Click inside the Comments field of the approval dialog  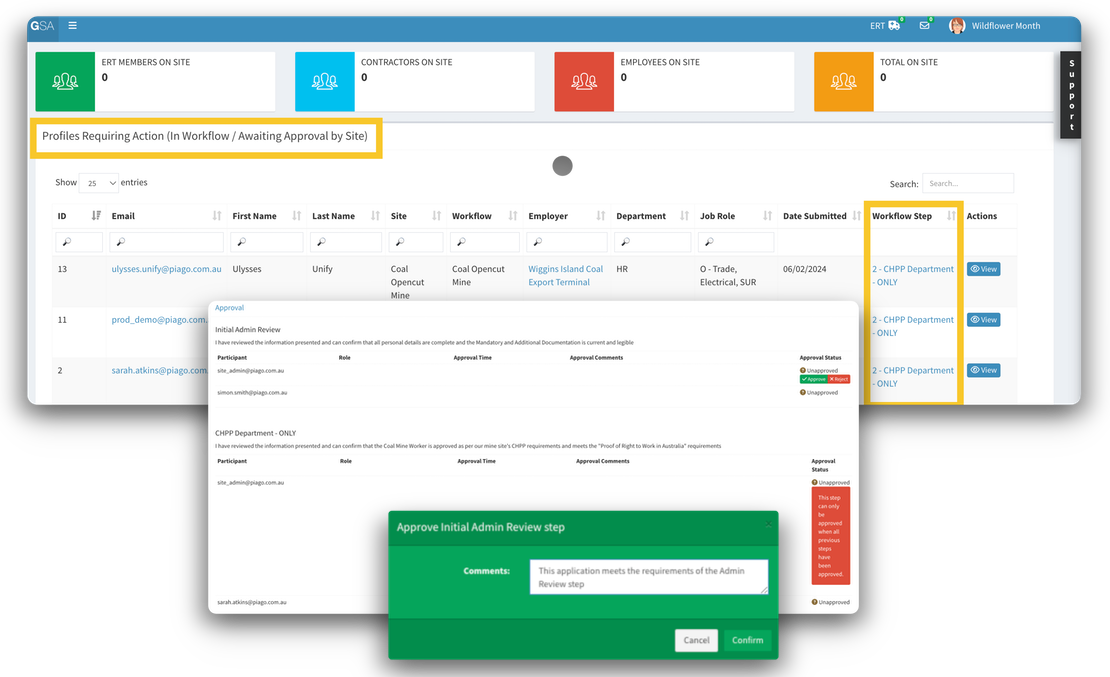point(648,576)
